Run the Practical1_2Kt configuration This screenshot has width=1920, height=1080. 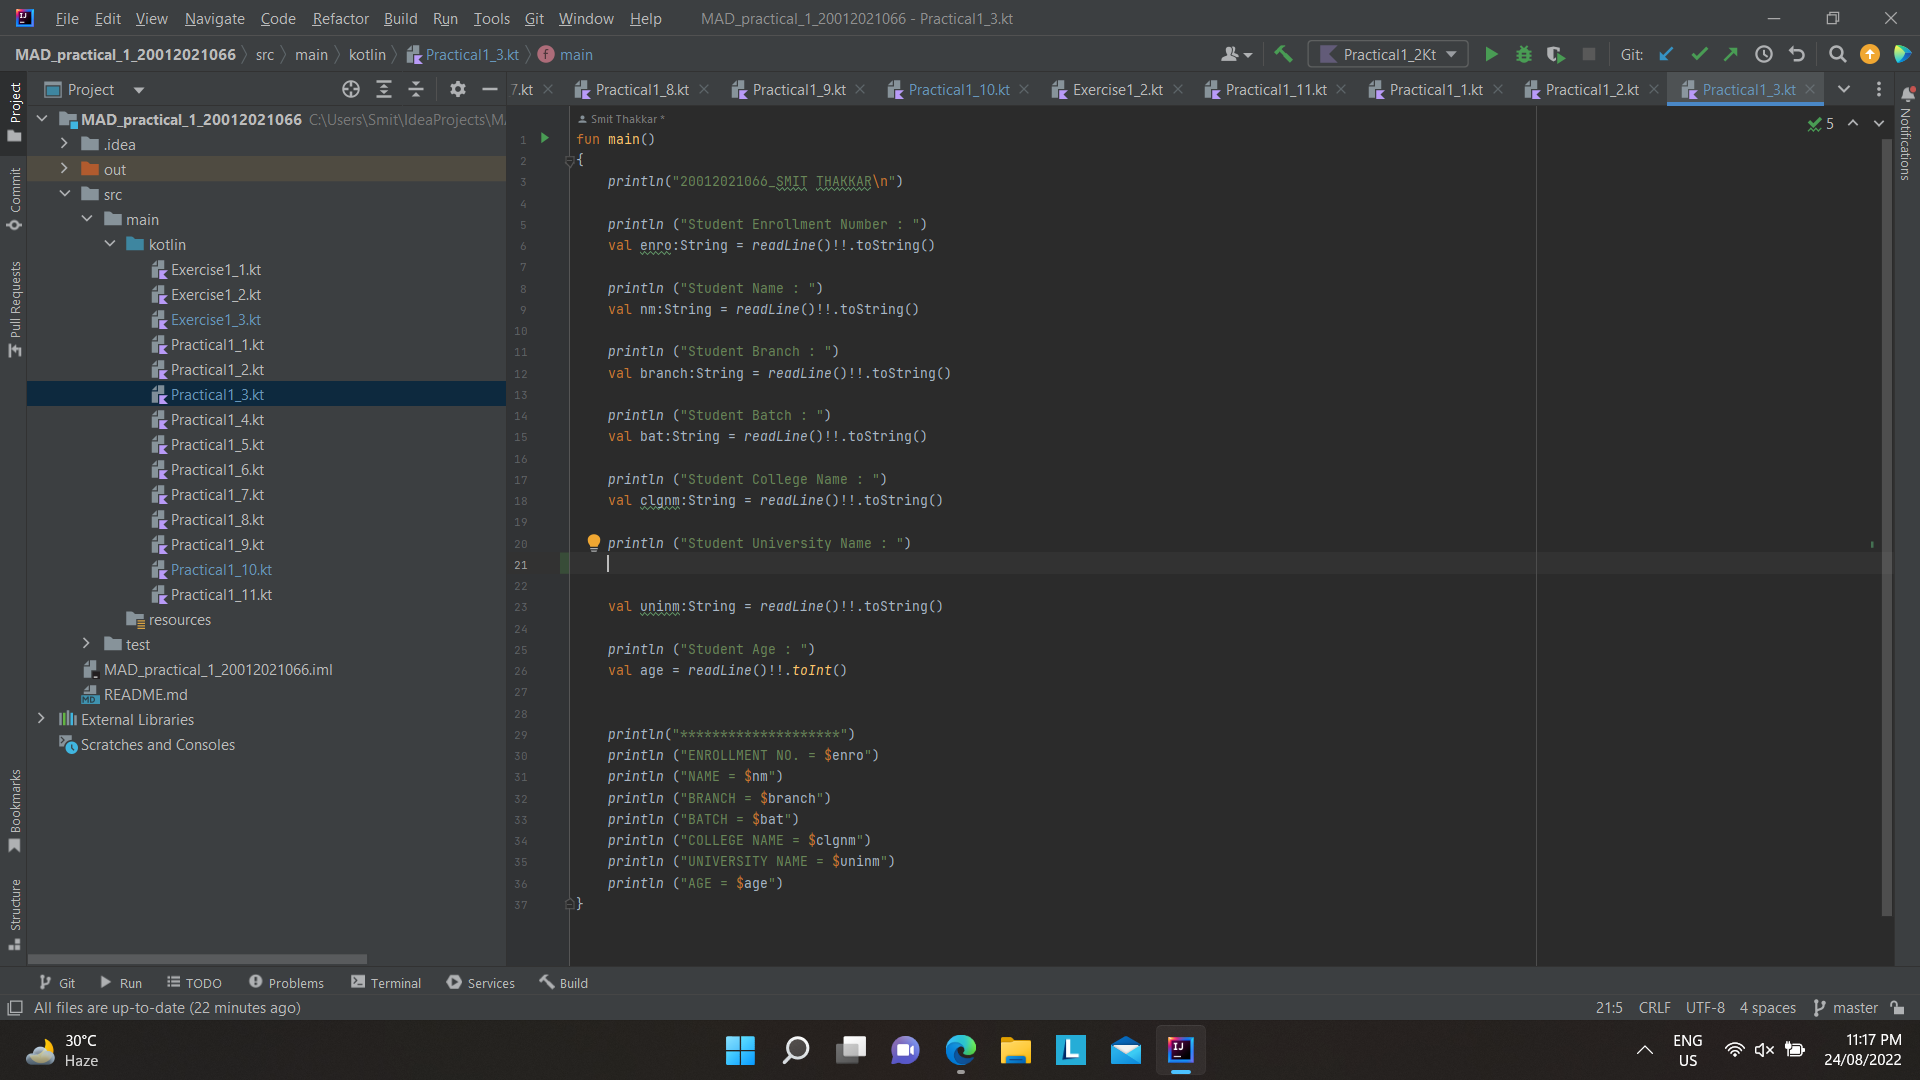coord(1491,54)
